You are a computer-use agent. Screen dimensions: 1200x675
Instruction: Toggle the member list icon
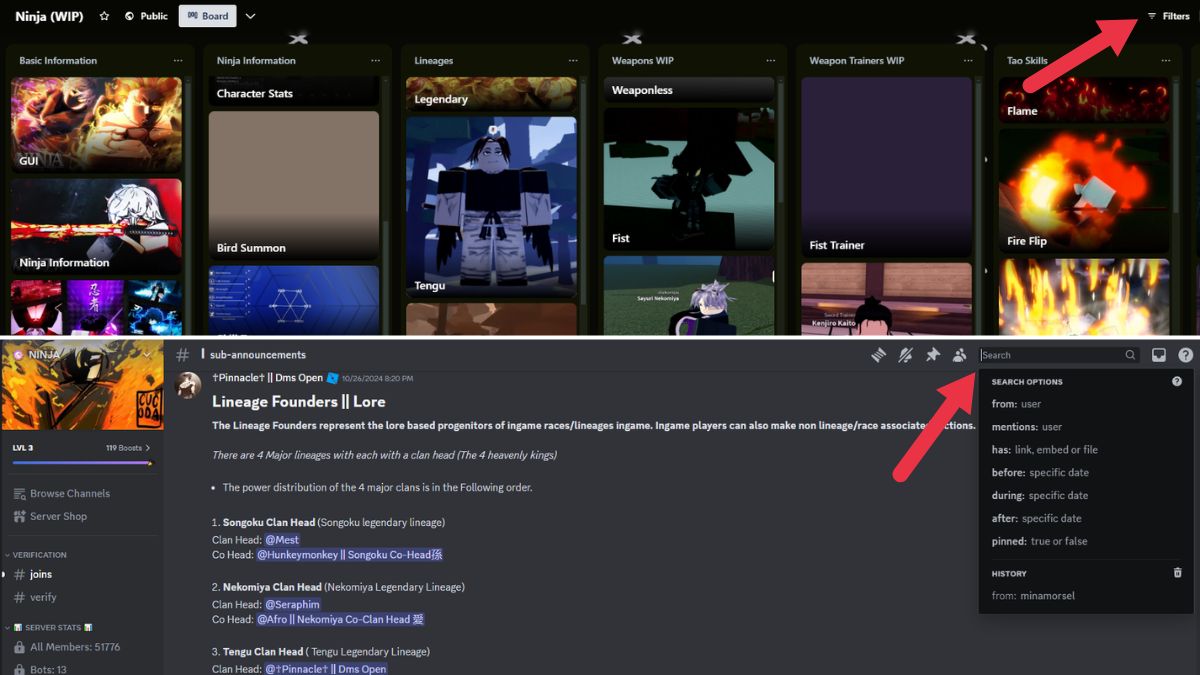click(x=959, y=355)
